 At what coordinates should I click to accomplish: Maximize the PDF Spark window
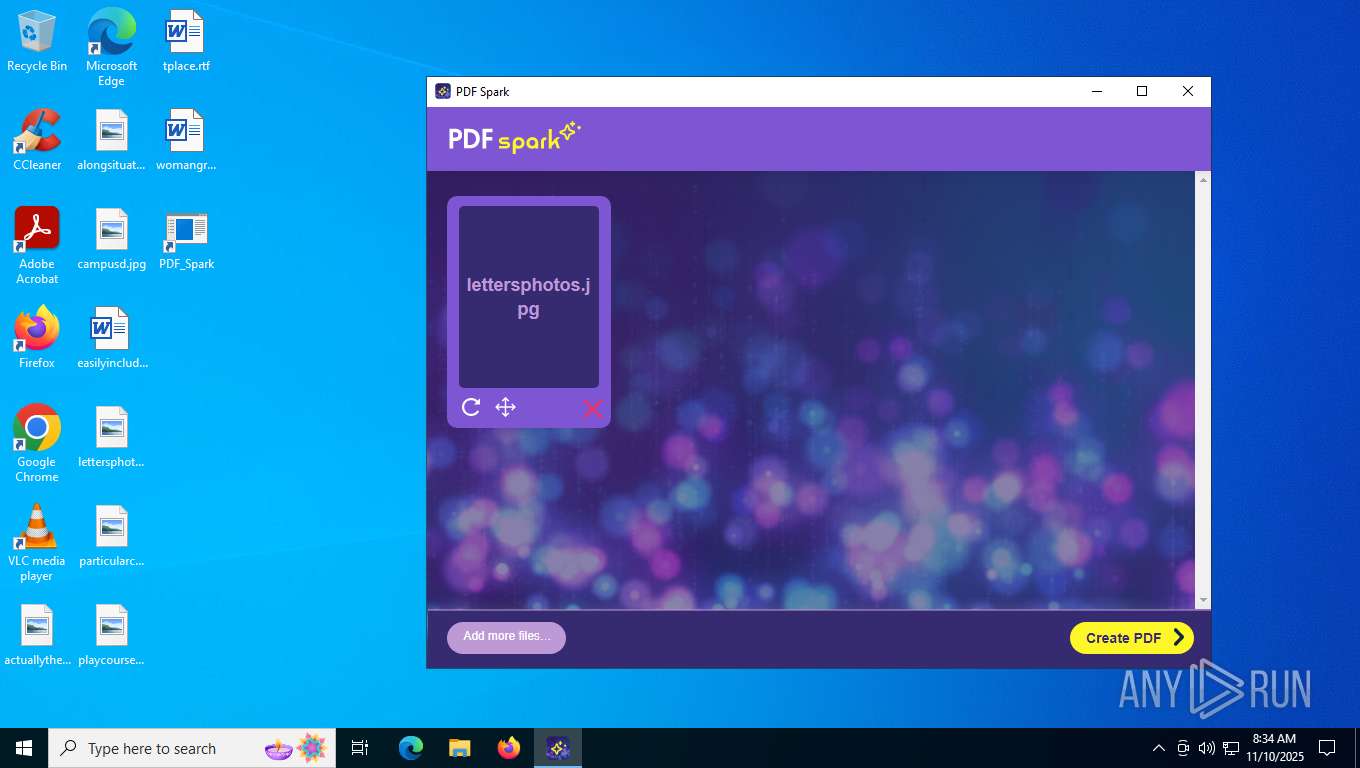(1142, 91)
